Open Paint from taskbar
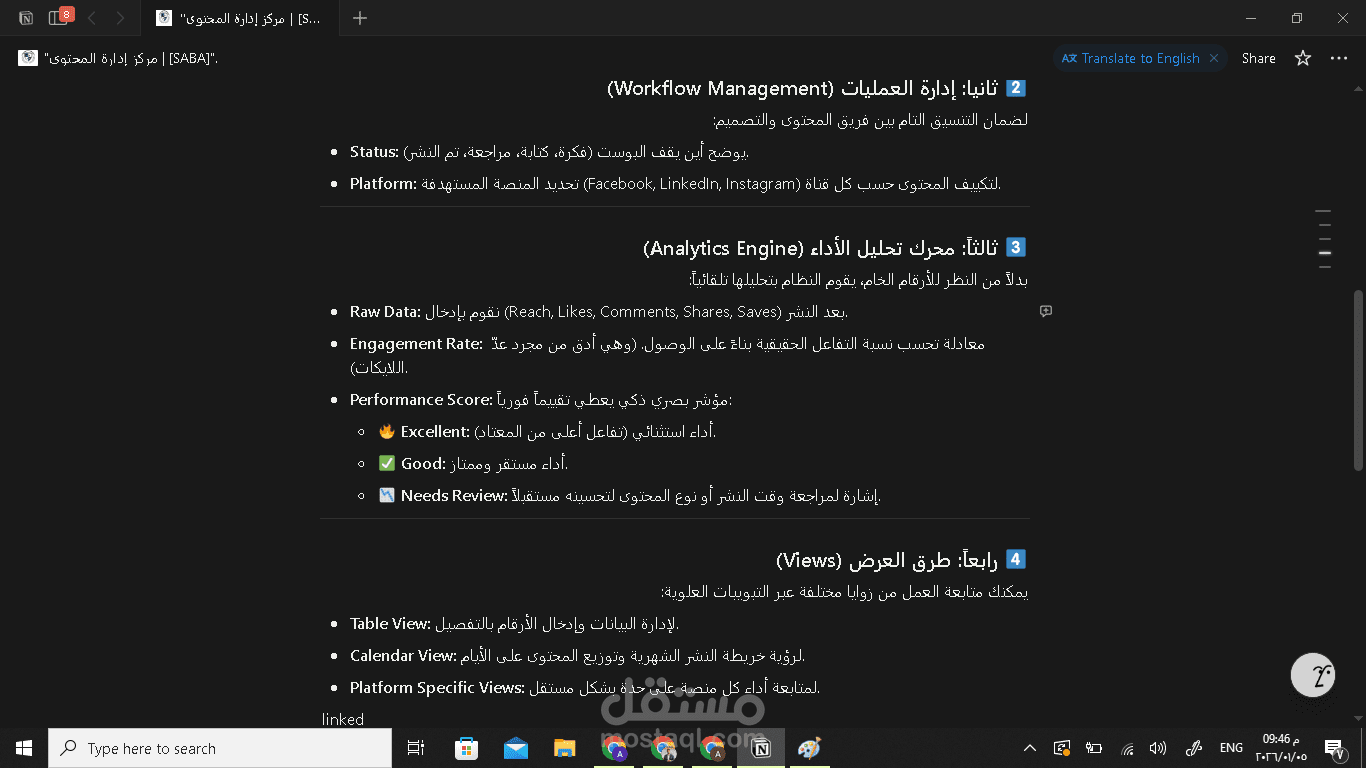The width and height of the screenshot is (1366, 768). coord(809,748)
